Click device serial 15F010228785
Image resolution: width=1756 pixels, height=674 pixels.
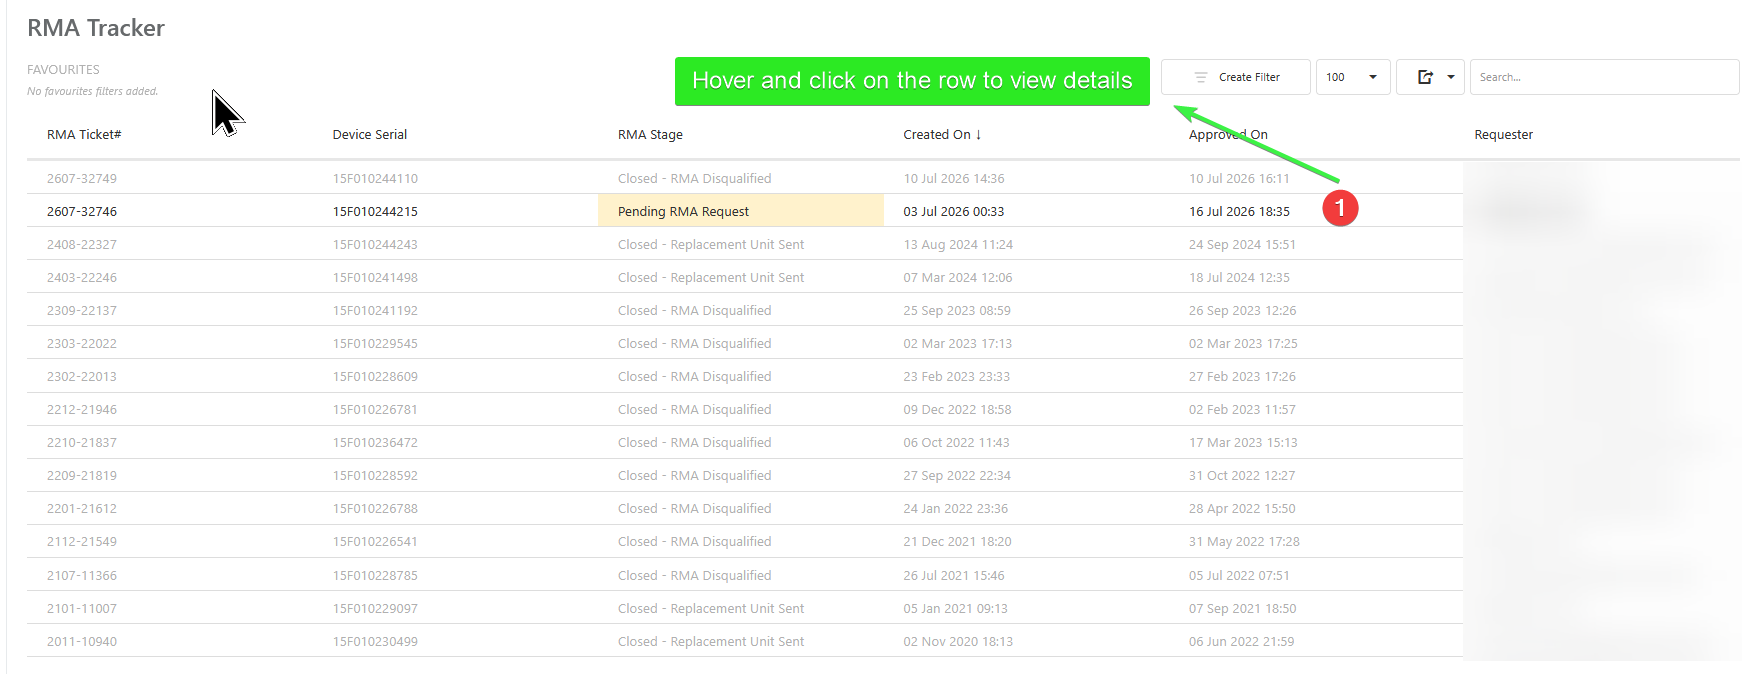tap(375, 575)
